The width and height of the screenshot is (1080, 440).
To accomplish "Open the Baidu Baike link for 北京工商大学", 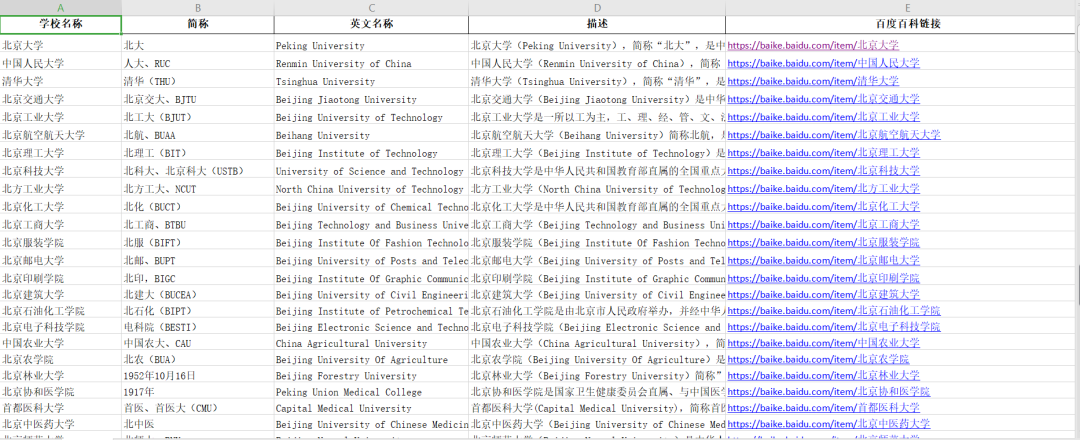I will click(823, 224).
